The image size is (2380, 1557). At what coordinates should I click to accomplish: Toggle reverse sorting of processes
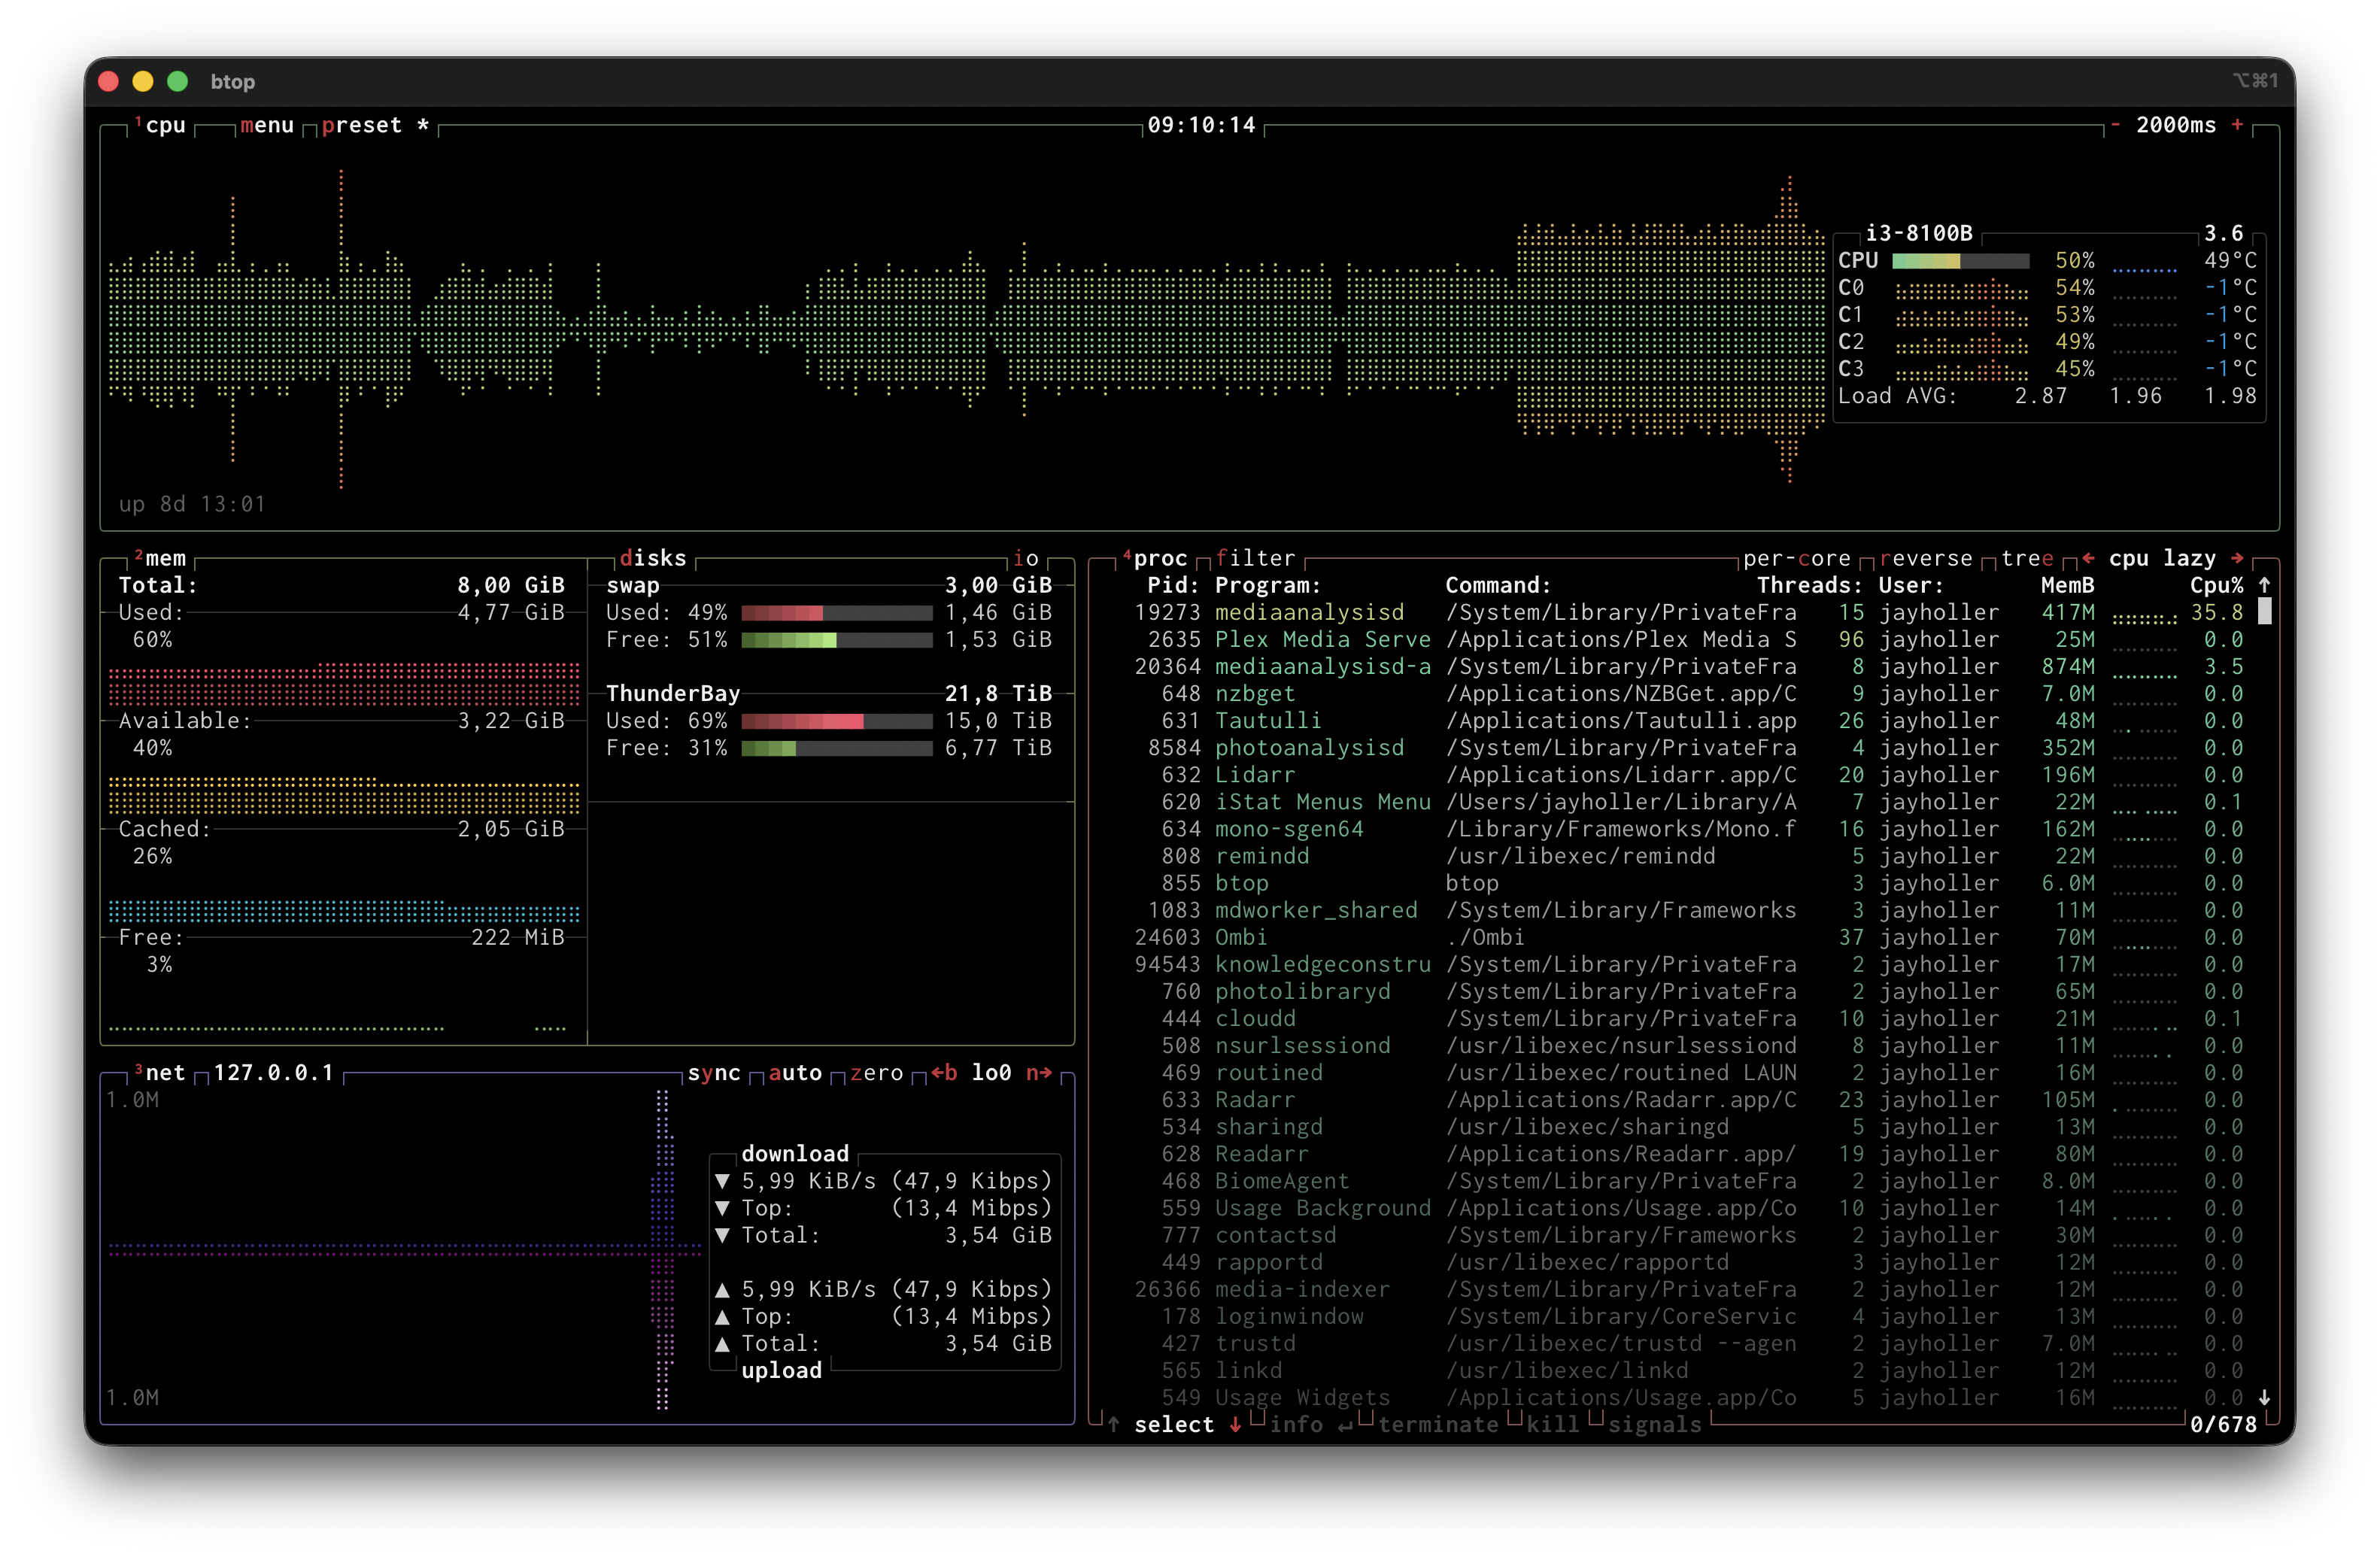(x=1925, y=558)
